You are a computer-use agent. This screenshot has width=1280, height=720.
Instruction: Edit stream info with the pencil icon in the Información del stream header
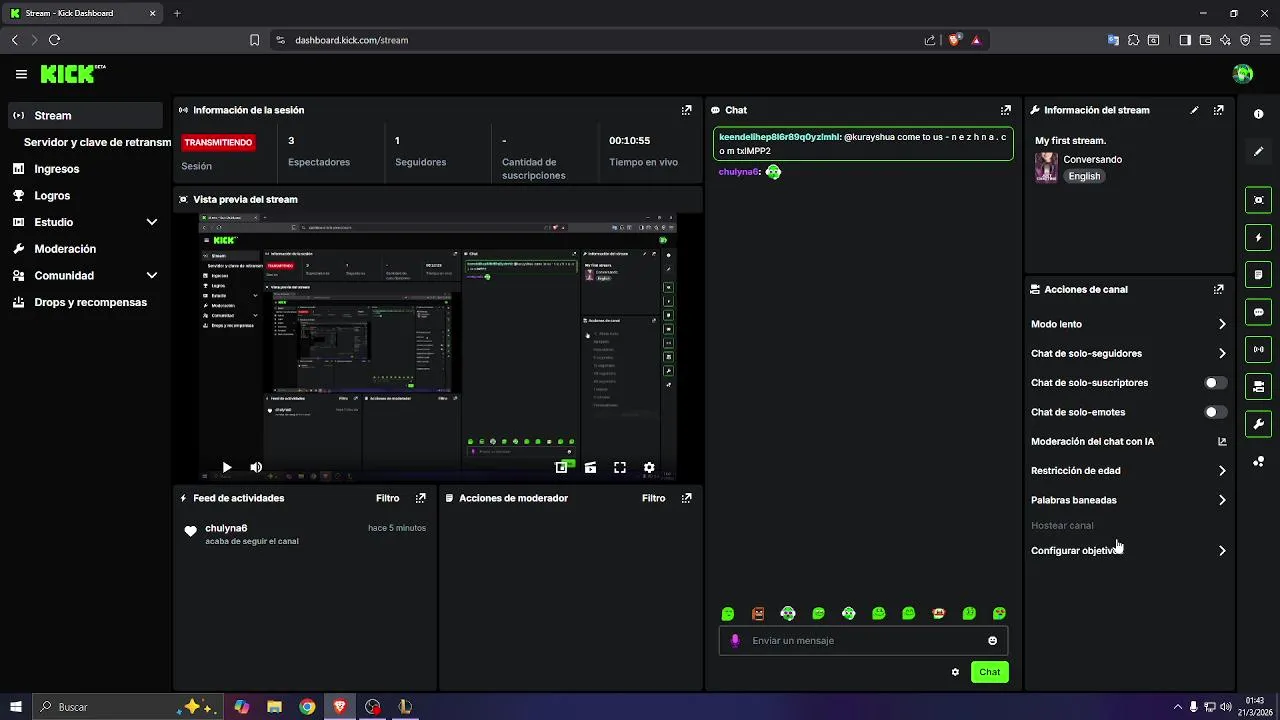pos(1194,110)
